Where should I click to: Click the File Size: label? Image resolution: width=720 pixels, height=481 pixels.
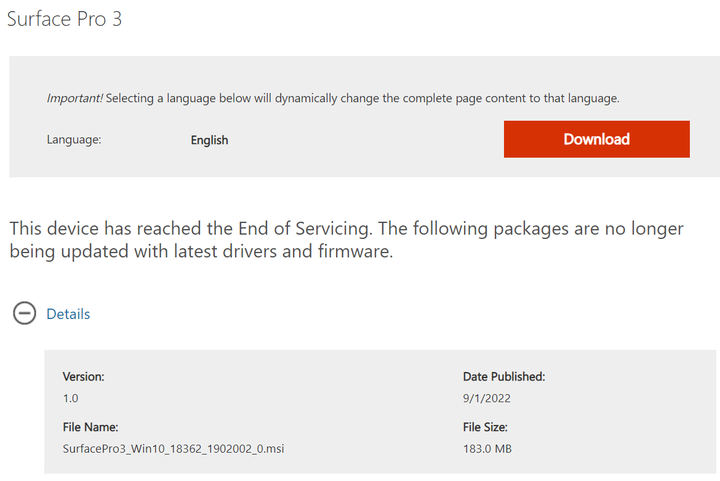[x=485, y=427]
